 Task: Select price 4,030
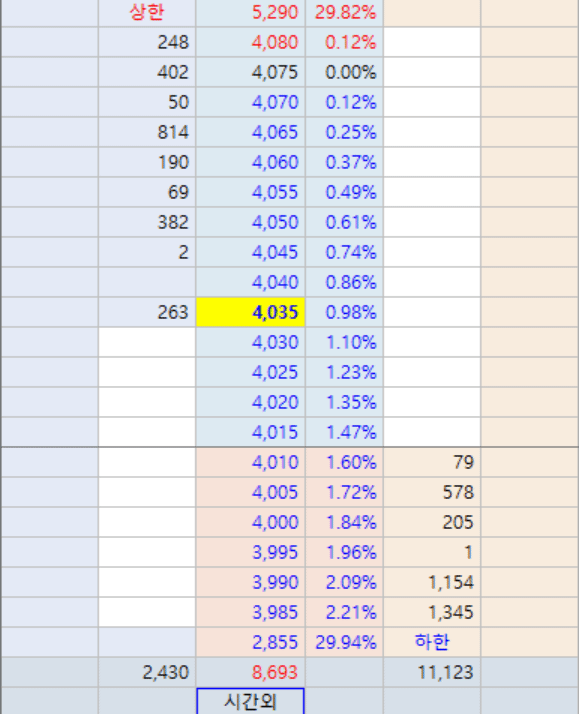click(x=275, y=342)
